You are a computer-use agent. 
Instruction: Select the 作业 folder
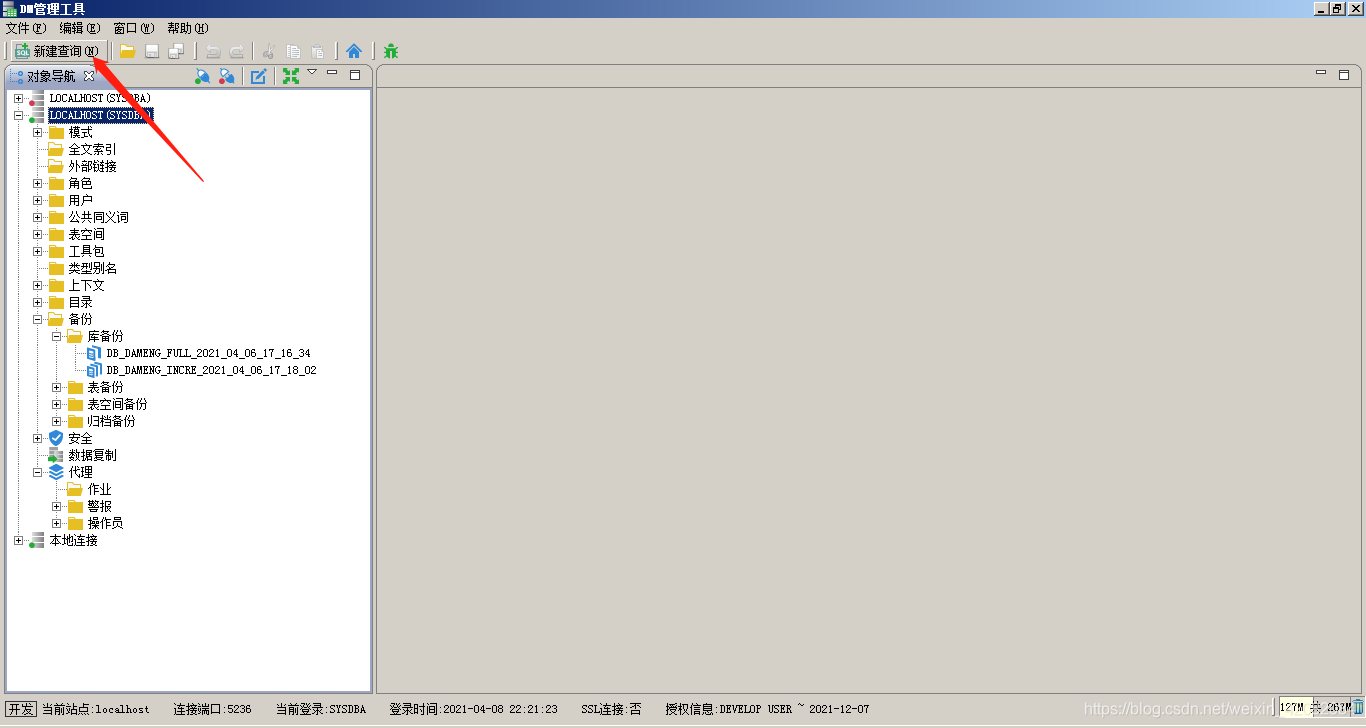[x=99, y=489]
